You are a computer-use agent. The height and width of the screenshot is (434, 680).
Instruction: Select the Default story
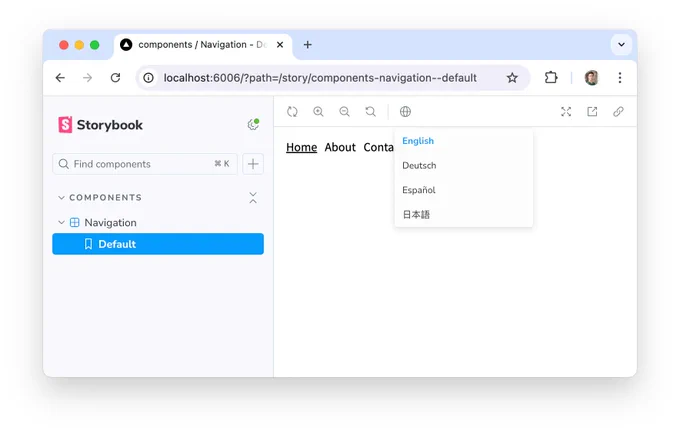pos(158,244)
